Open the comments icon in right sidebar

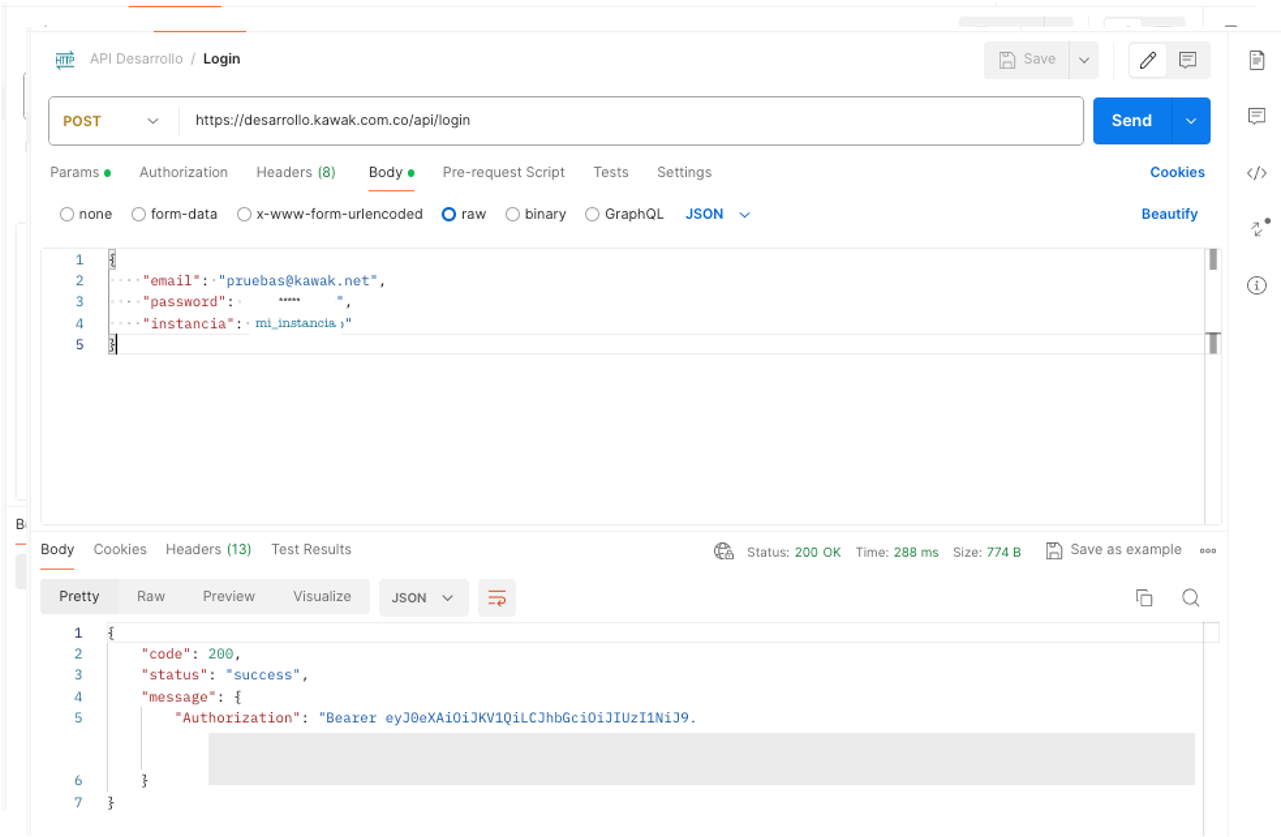coord(1257,116)
